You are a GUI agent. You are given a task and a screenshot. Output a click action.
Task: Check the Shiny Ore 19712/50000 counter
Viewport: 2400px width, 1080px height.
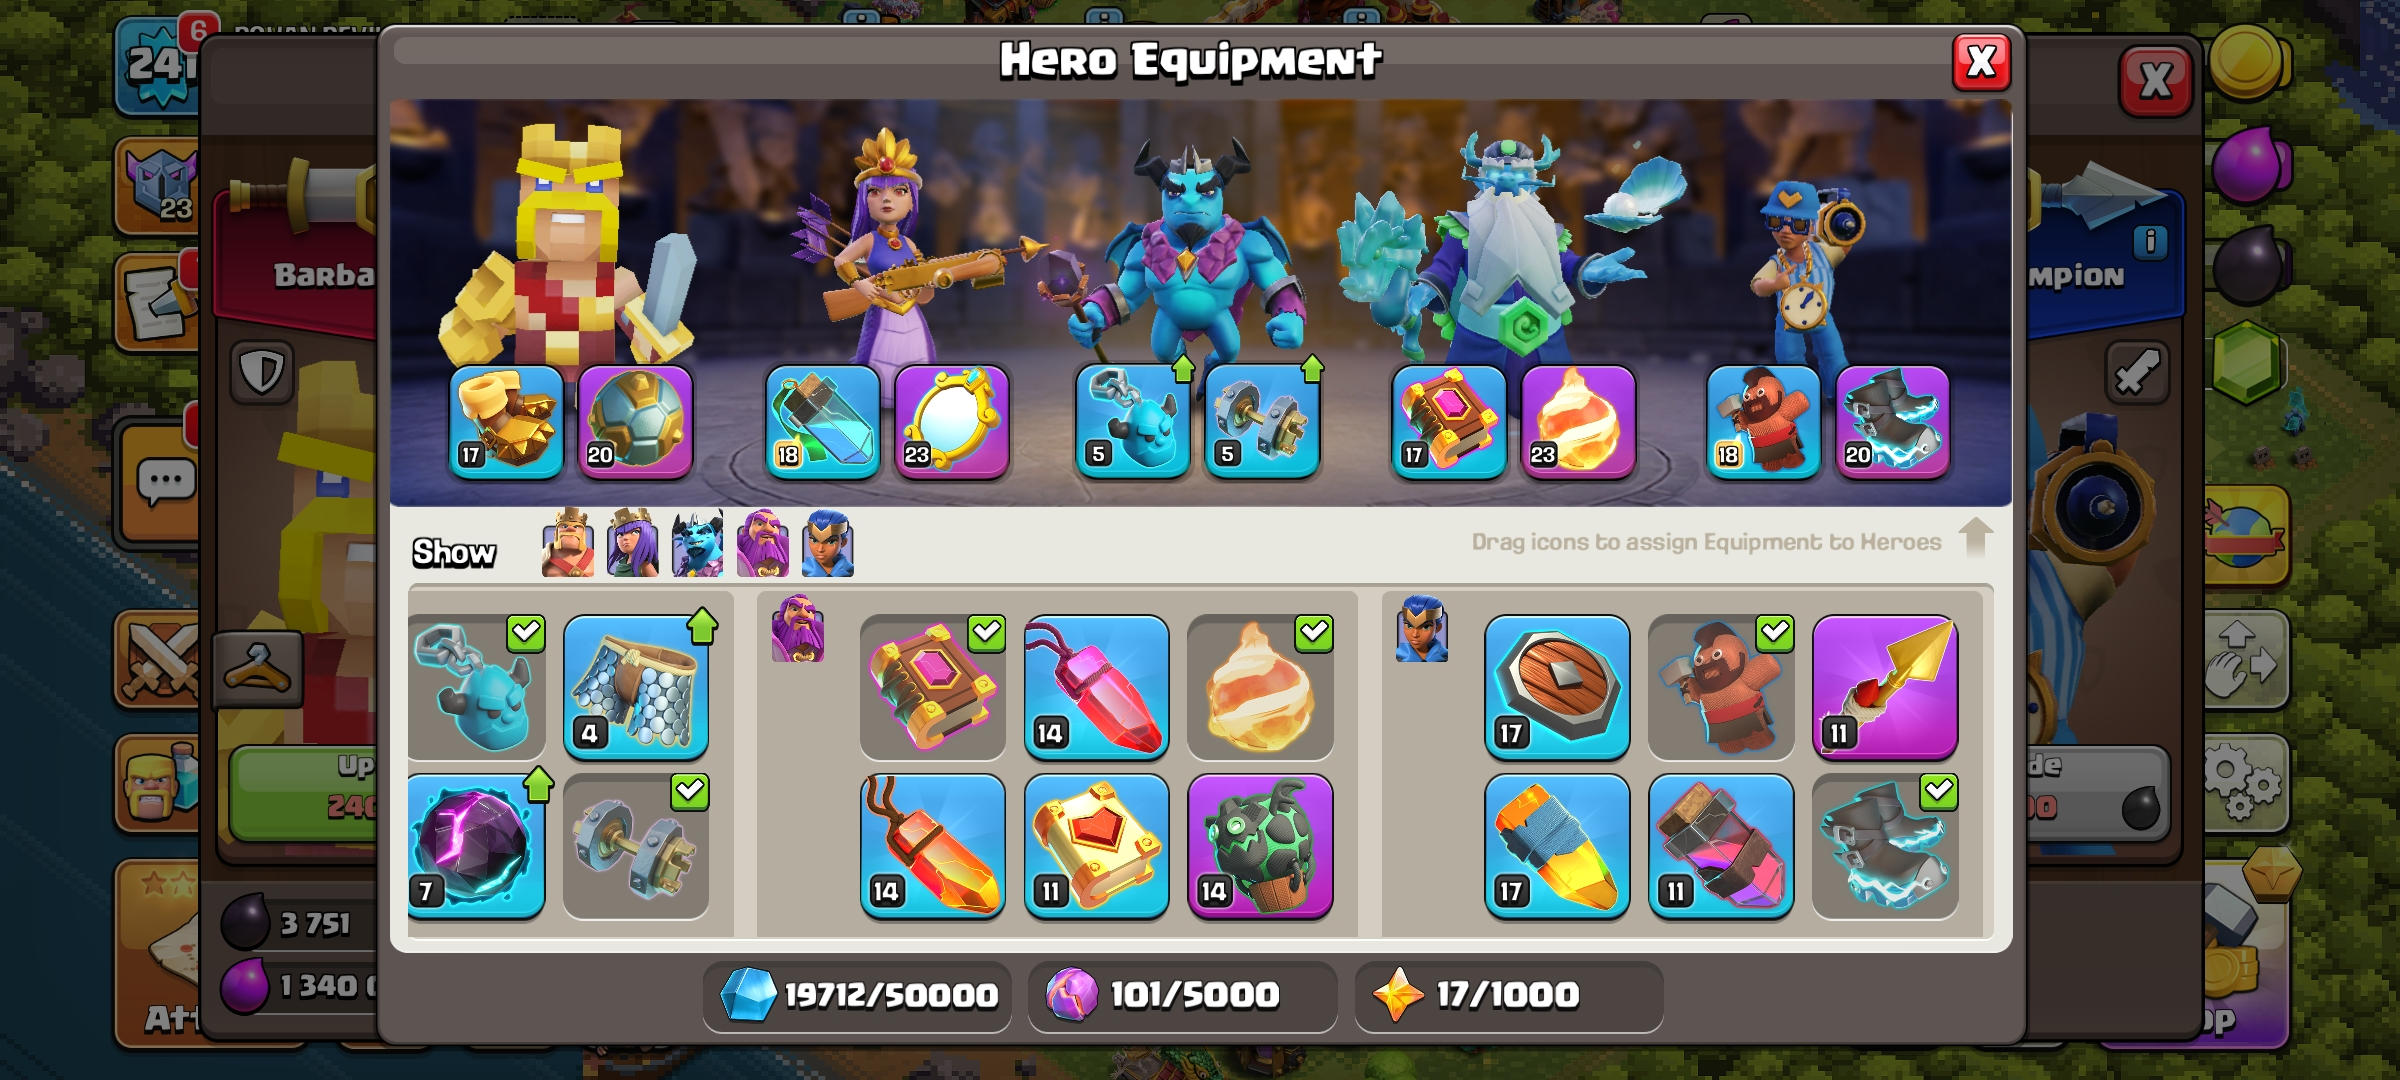coord(858,995)
